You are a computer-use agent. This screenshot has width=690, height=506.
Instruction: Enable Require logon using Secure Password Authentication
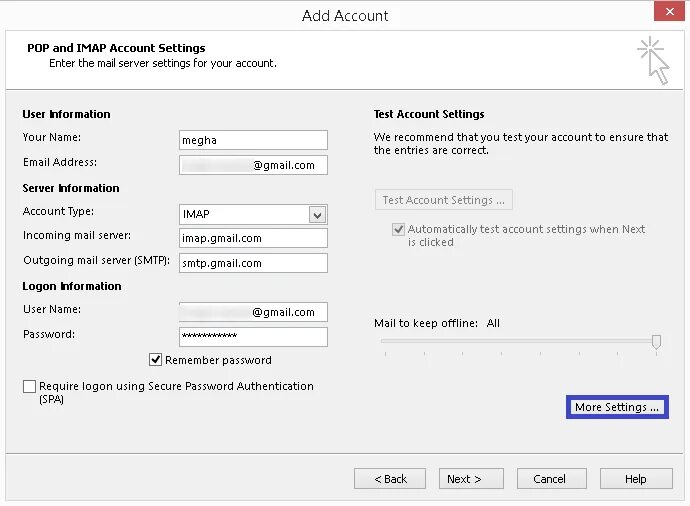[30, 386]
